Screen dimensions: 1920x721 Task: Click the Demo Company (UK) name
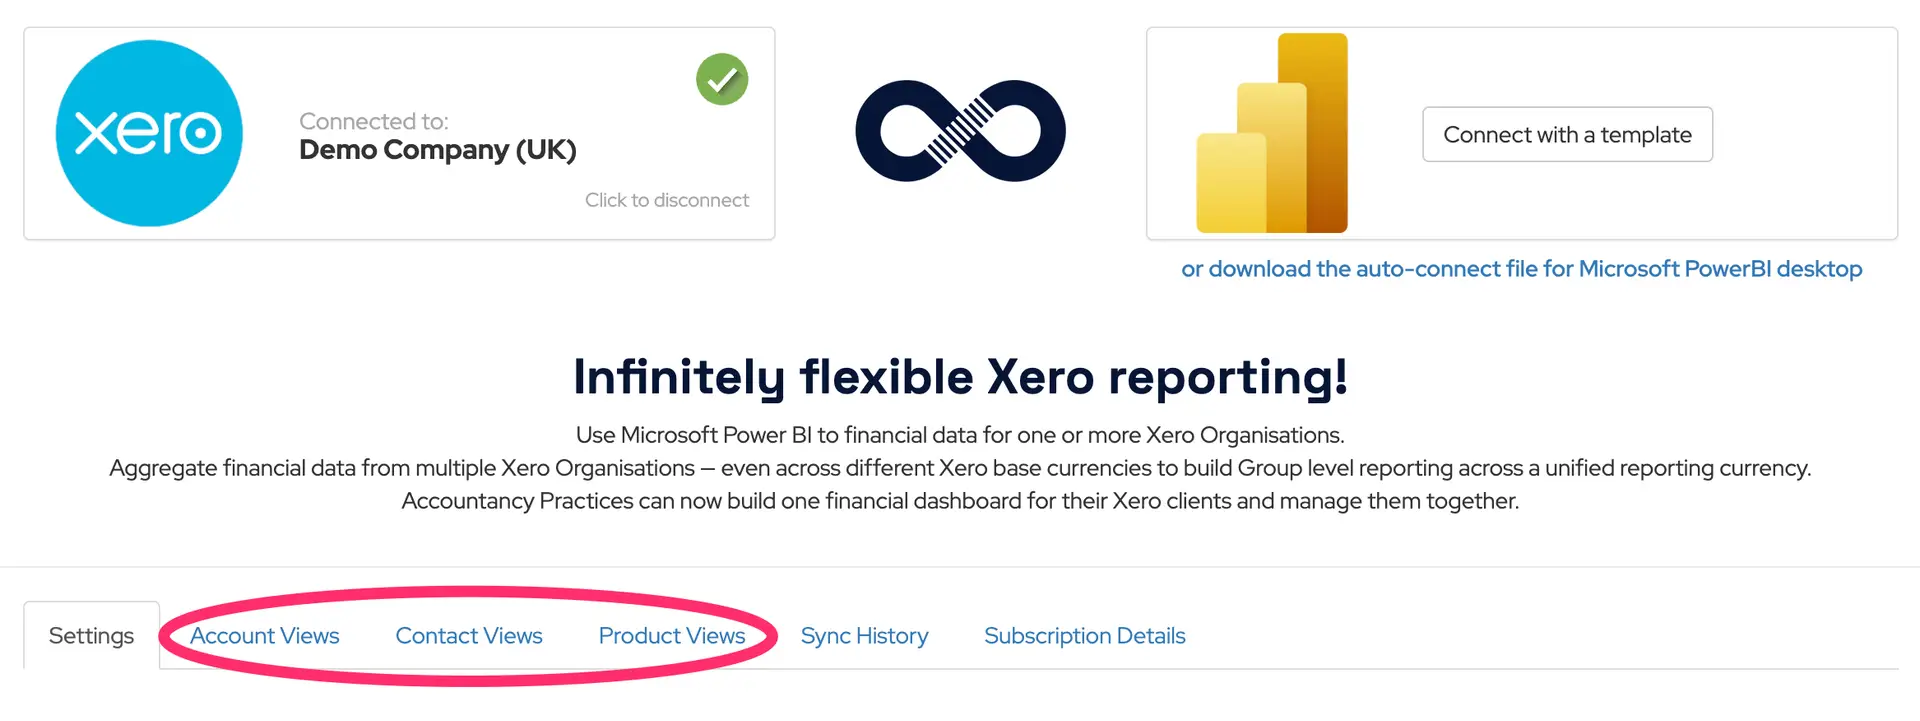[438, 150]
